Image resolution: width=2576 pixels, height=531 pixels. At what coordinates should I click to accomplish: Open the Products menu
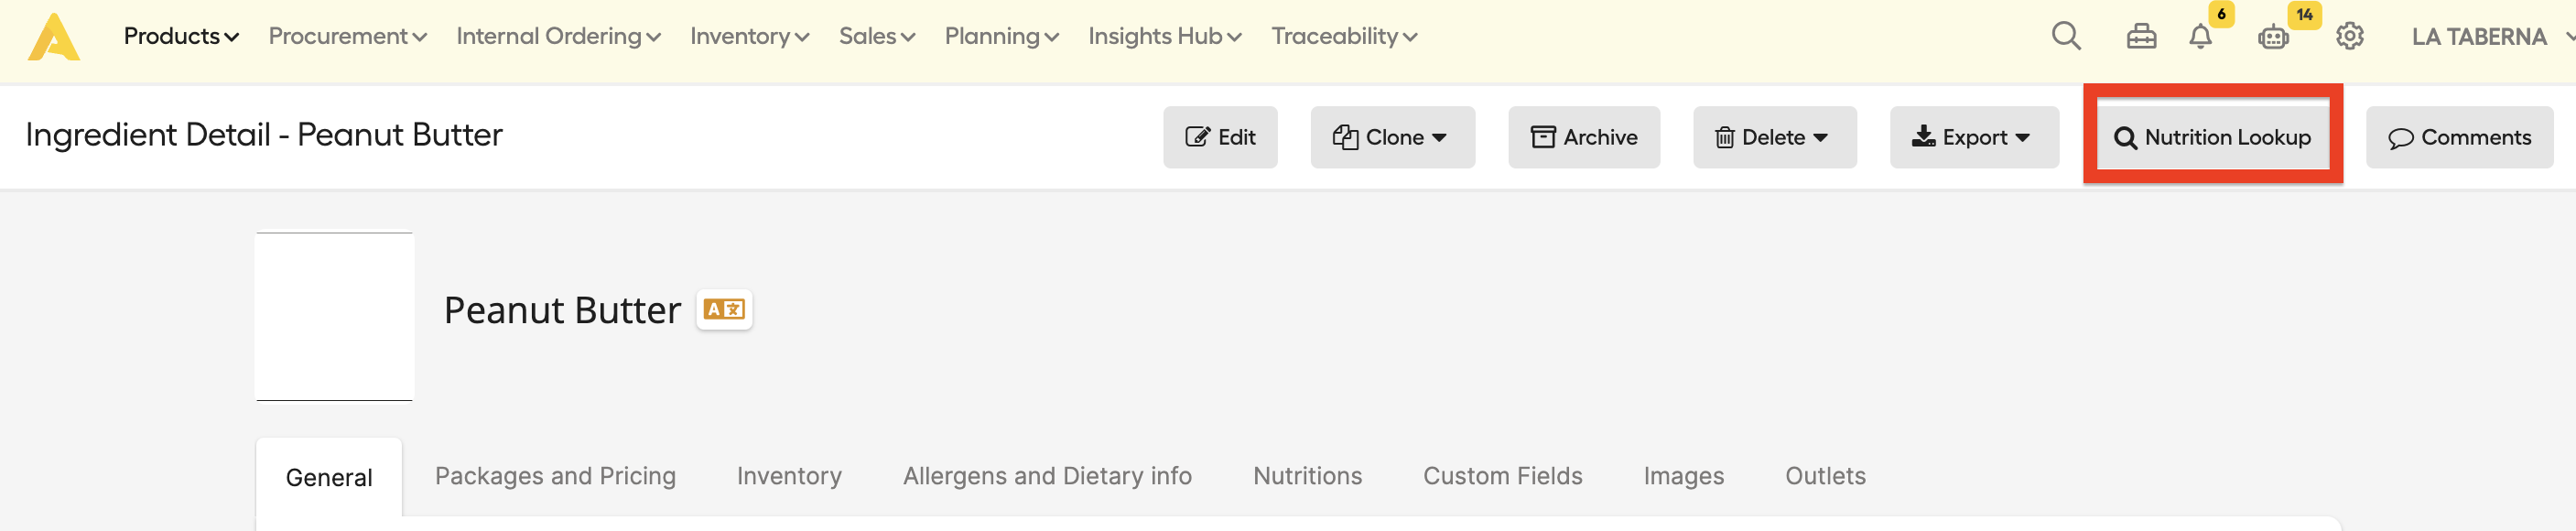pos(181,37)
